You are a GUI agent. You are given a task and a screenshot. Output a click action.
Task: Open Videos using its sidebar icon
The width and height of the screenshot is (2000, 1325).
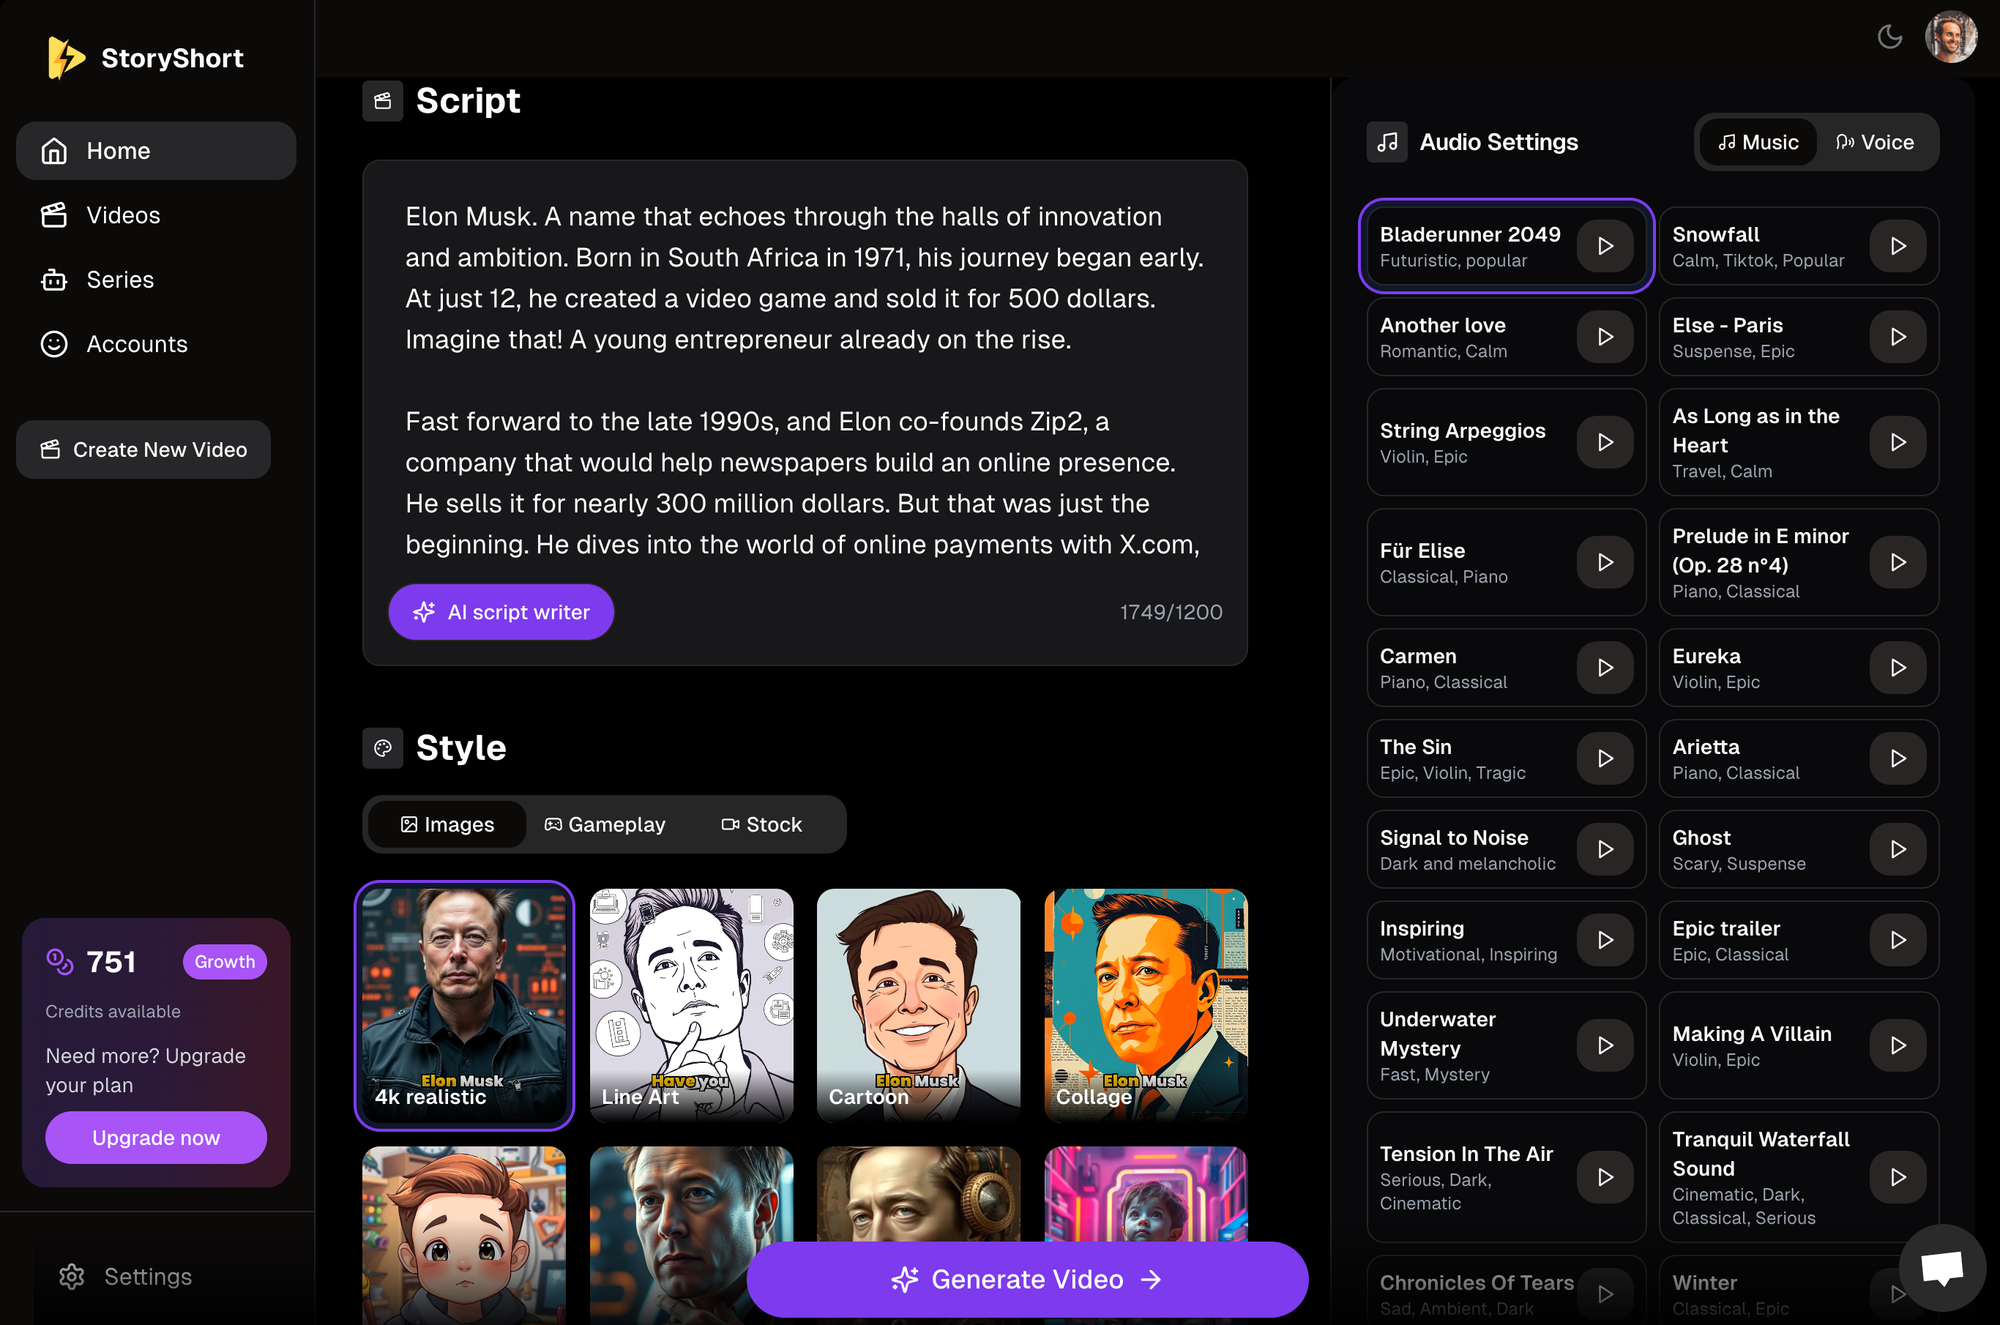(x=54, y=215)
